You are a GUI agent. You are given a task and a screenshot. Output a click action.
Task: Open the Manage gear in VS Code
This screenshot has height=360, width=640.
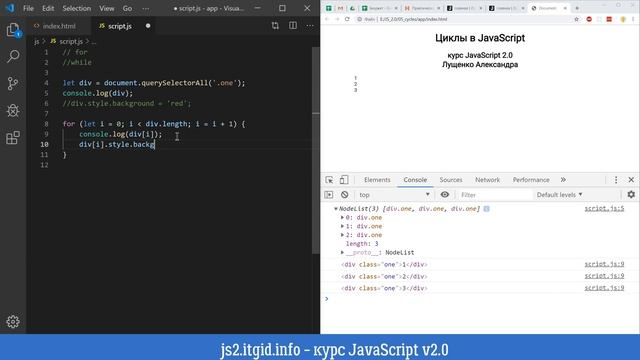point(13,322)
